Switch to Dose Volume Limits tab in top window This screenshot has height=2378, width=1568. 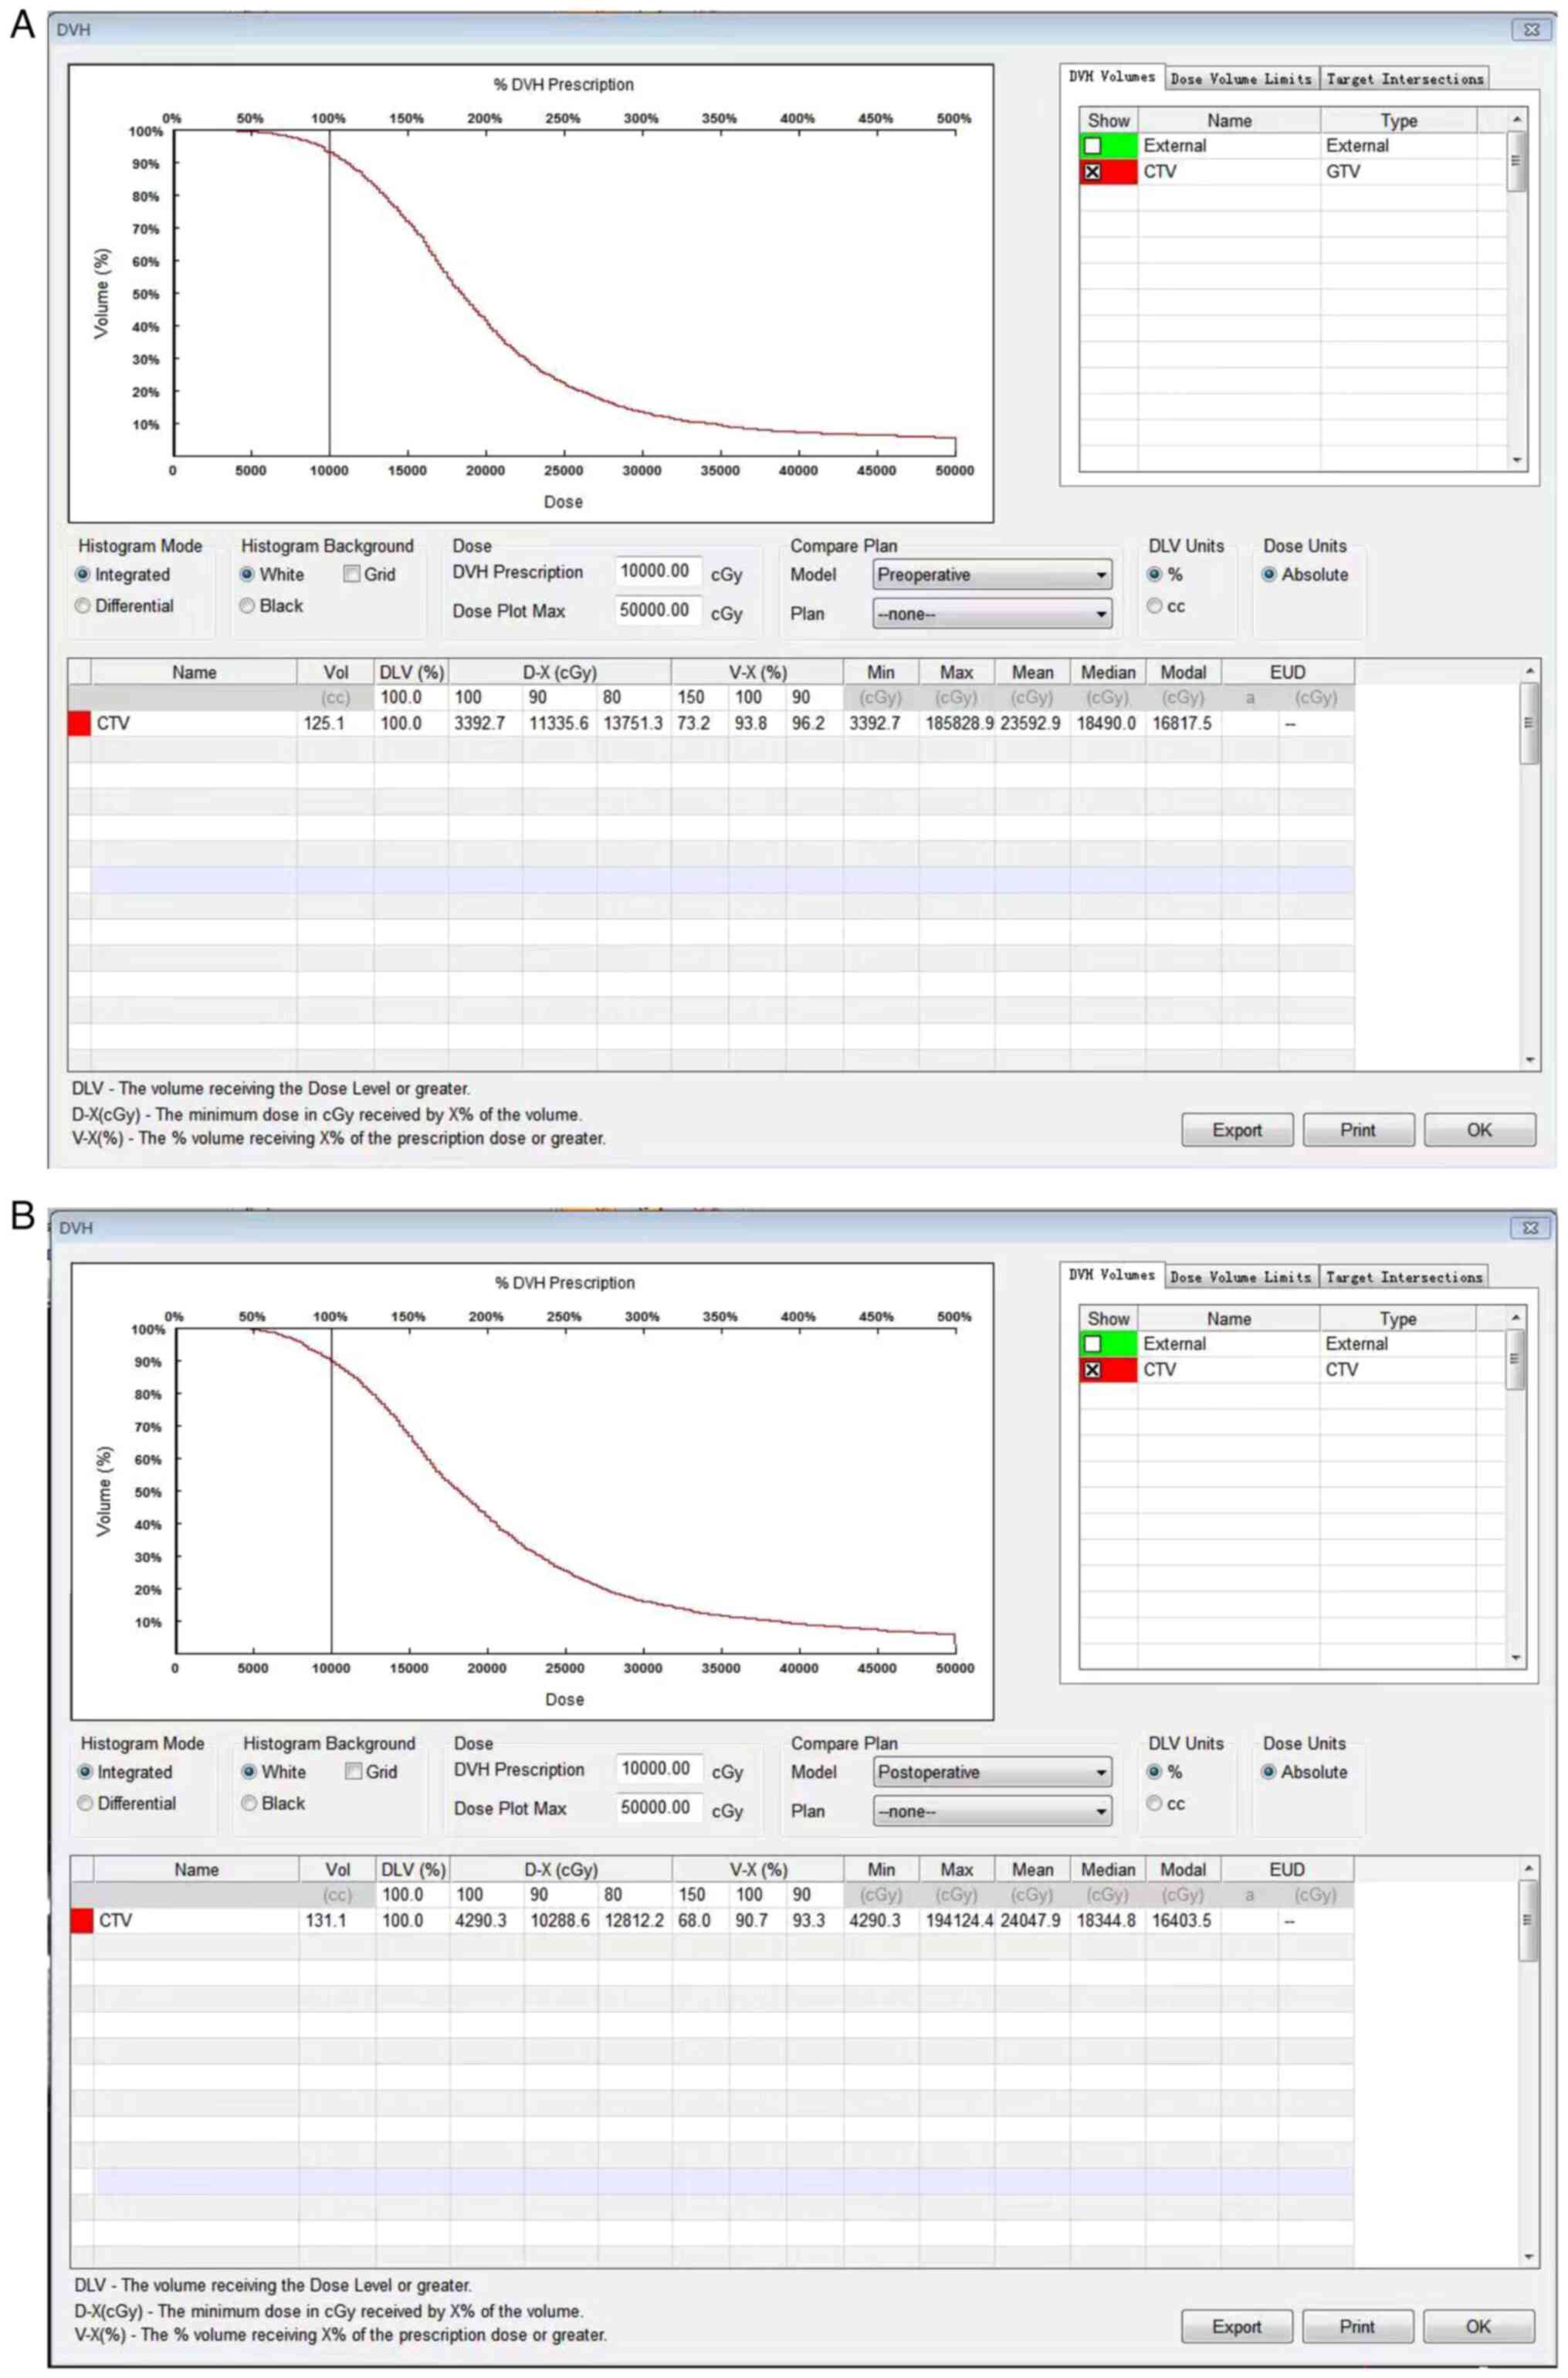click(x=1241, y=79)
